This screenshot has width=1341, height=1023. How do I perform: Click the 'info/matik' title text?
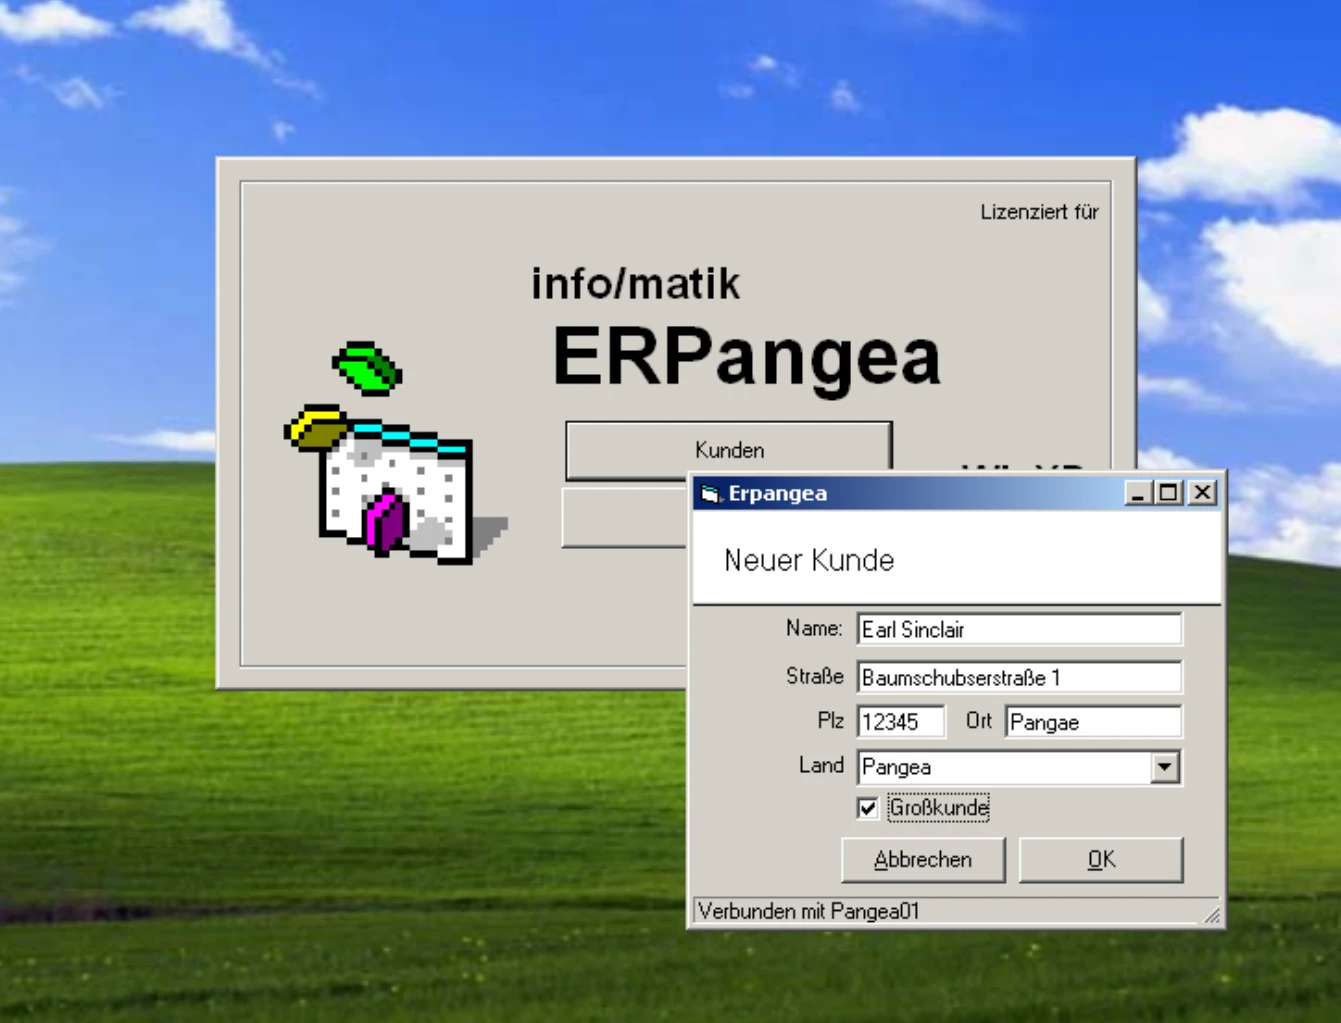tap(636, 284)
